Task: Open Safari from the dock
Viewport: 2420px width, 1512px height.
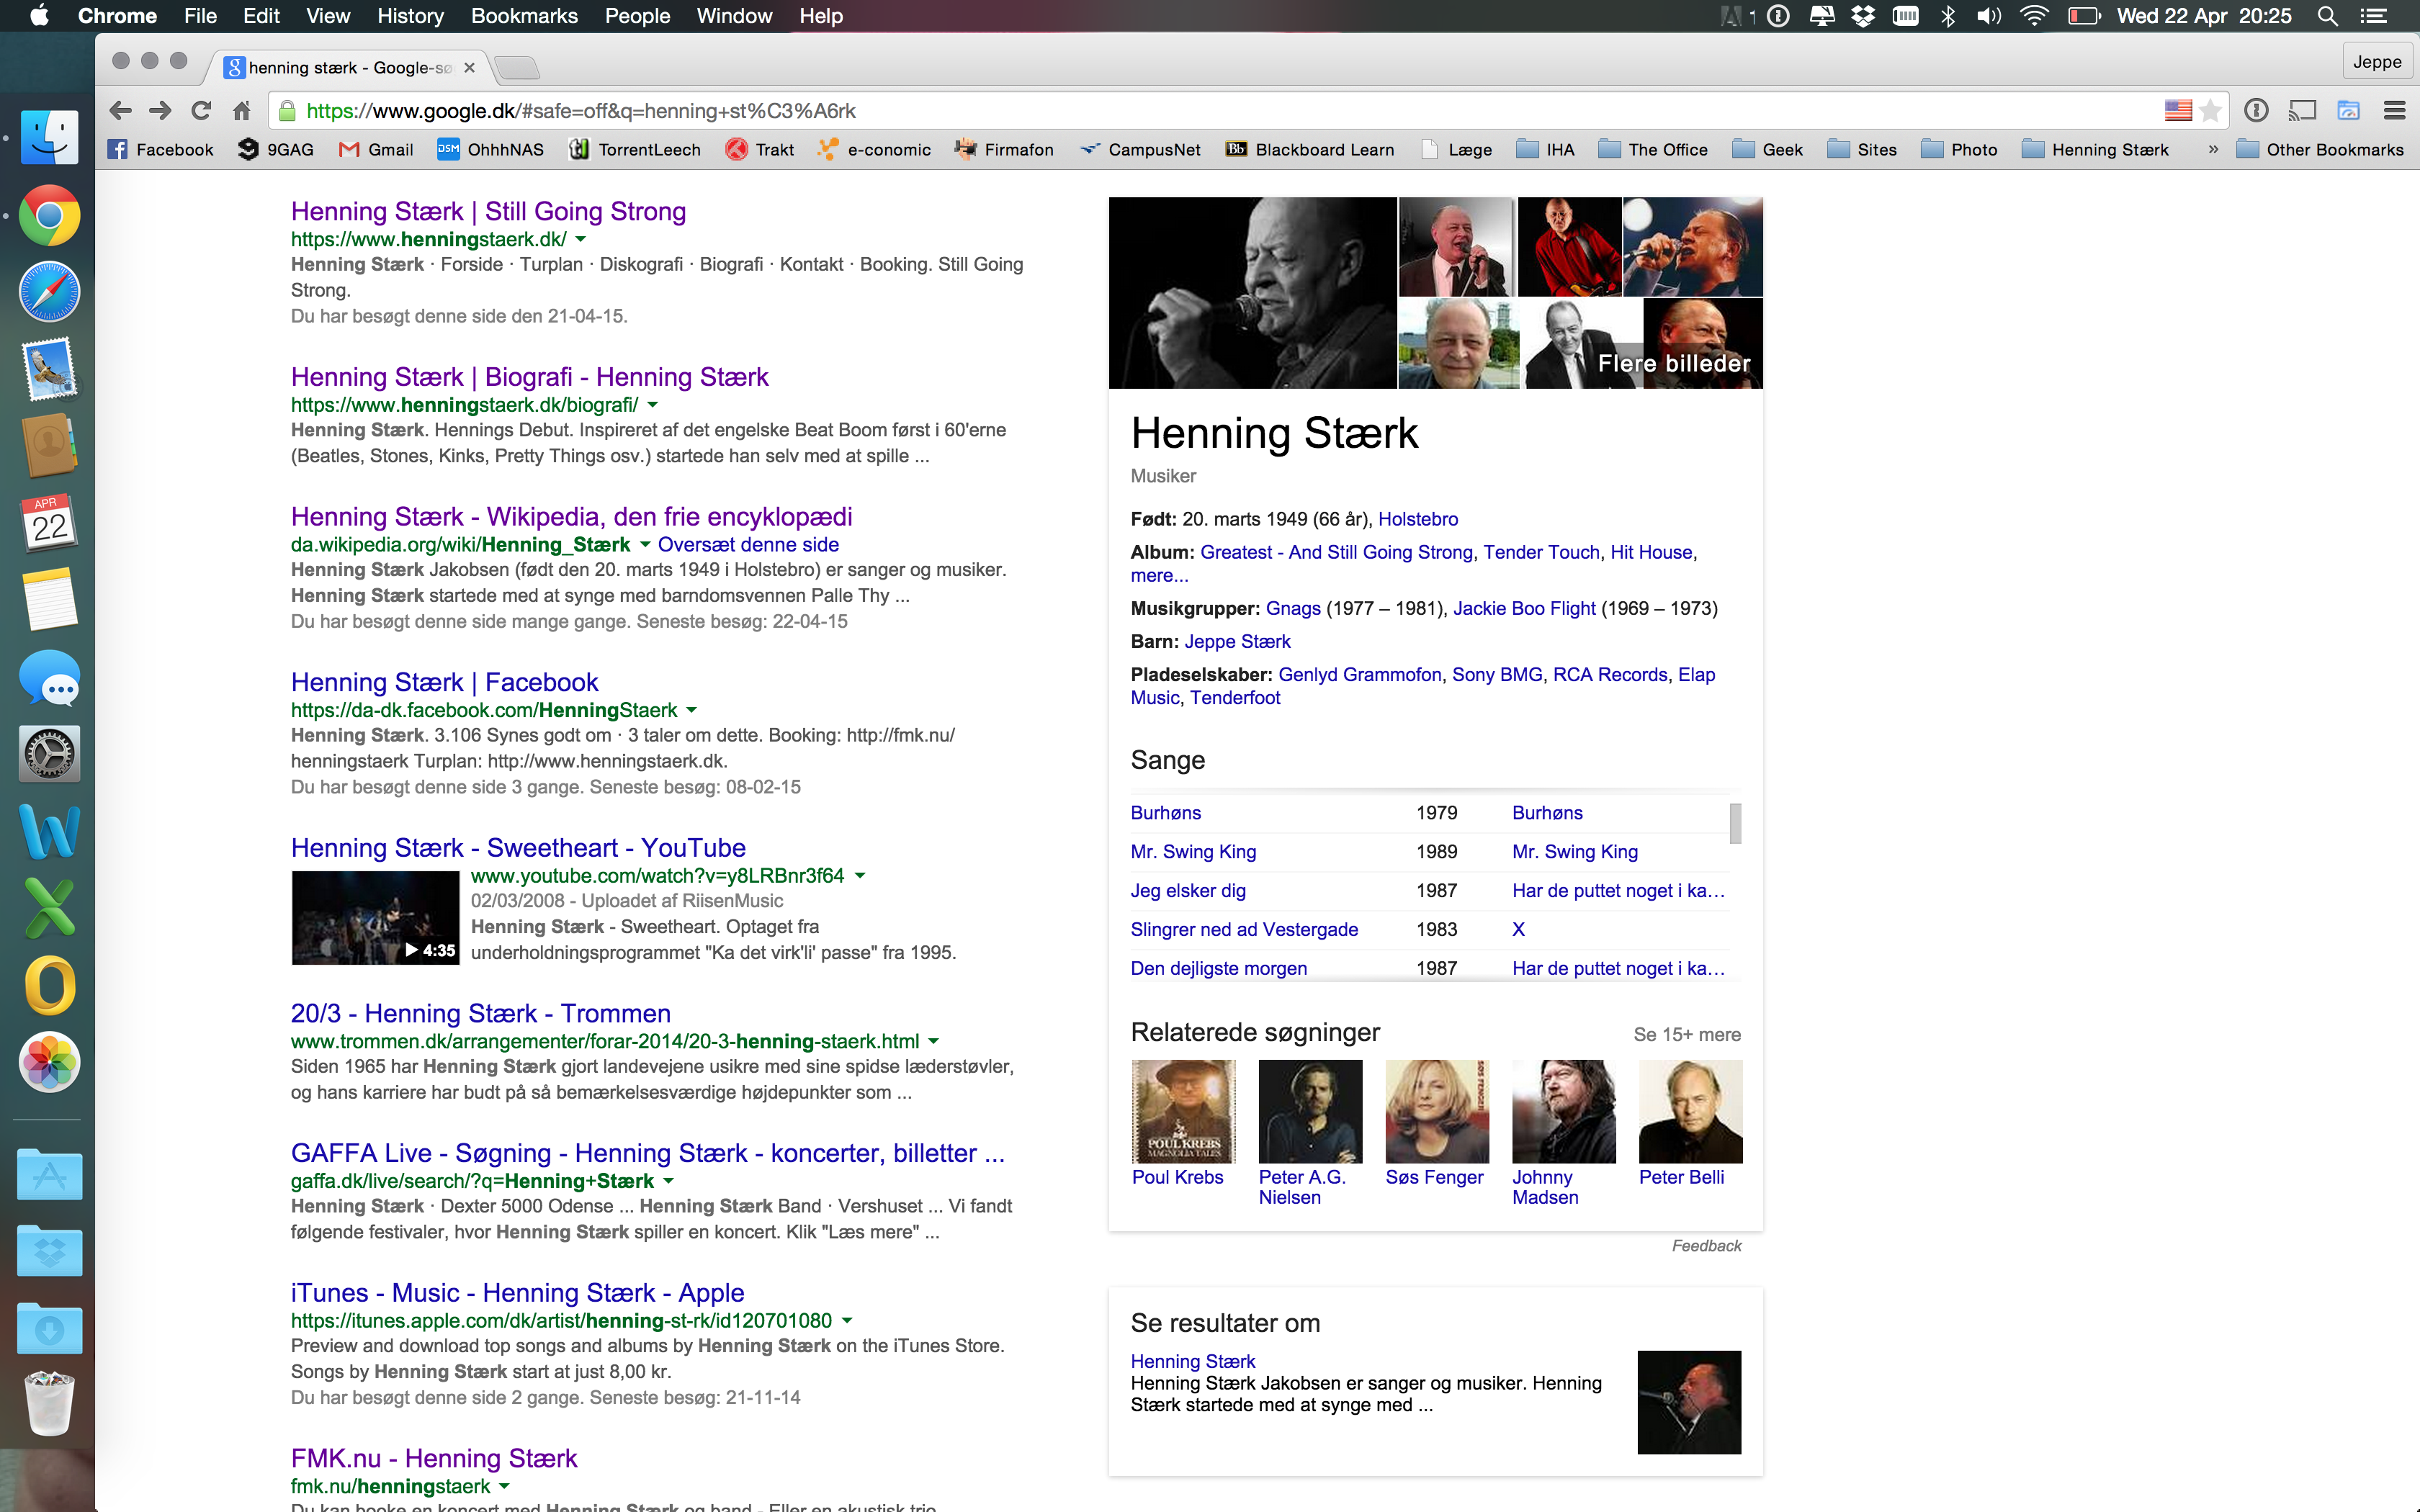Action: point(49,292)
